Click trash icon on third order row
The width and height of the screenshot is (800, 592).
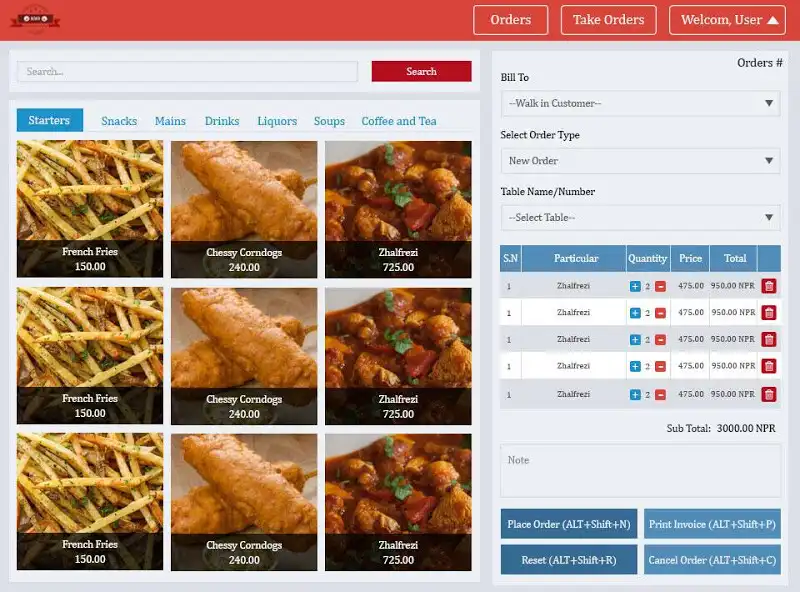768,340
